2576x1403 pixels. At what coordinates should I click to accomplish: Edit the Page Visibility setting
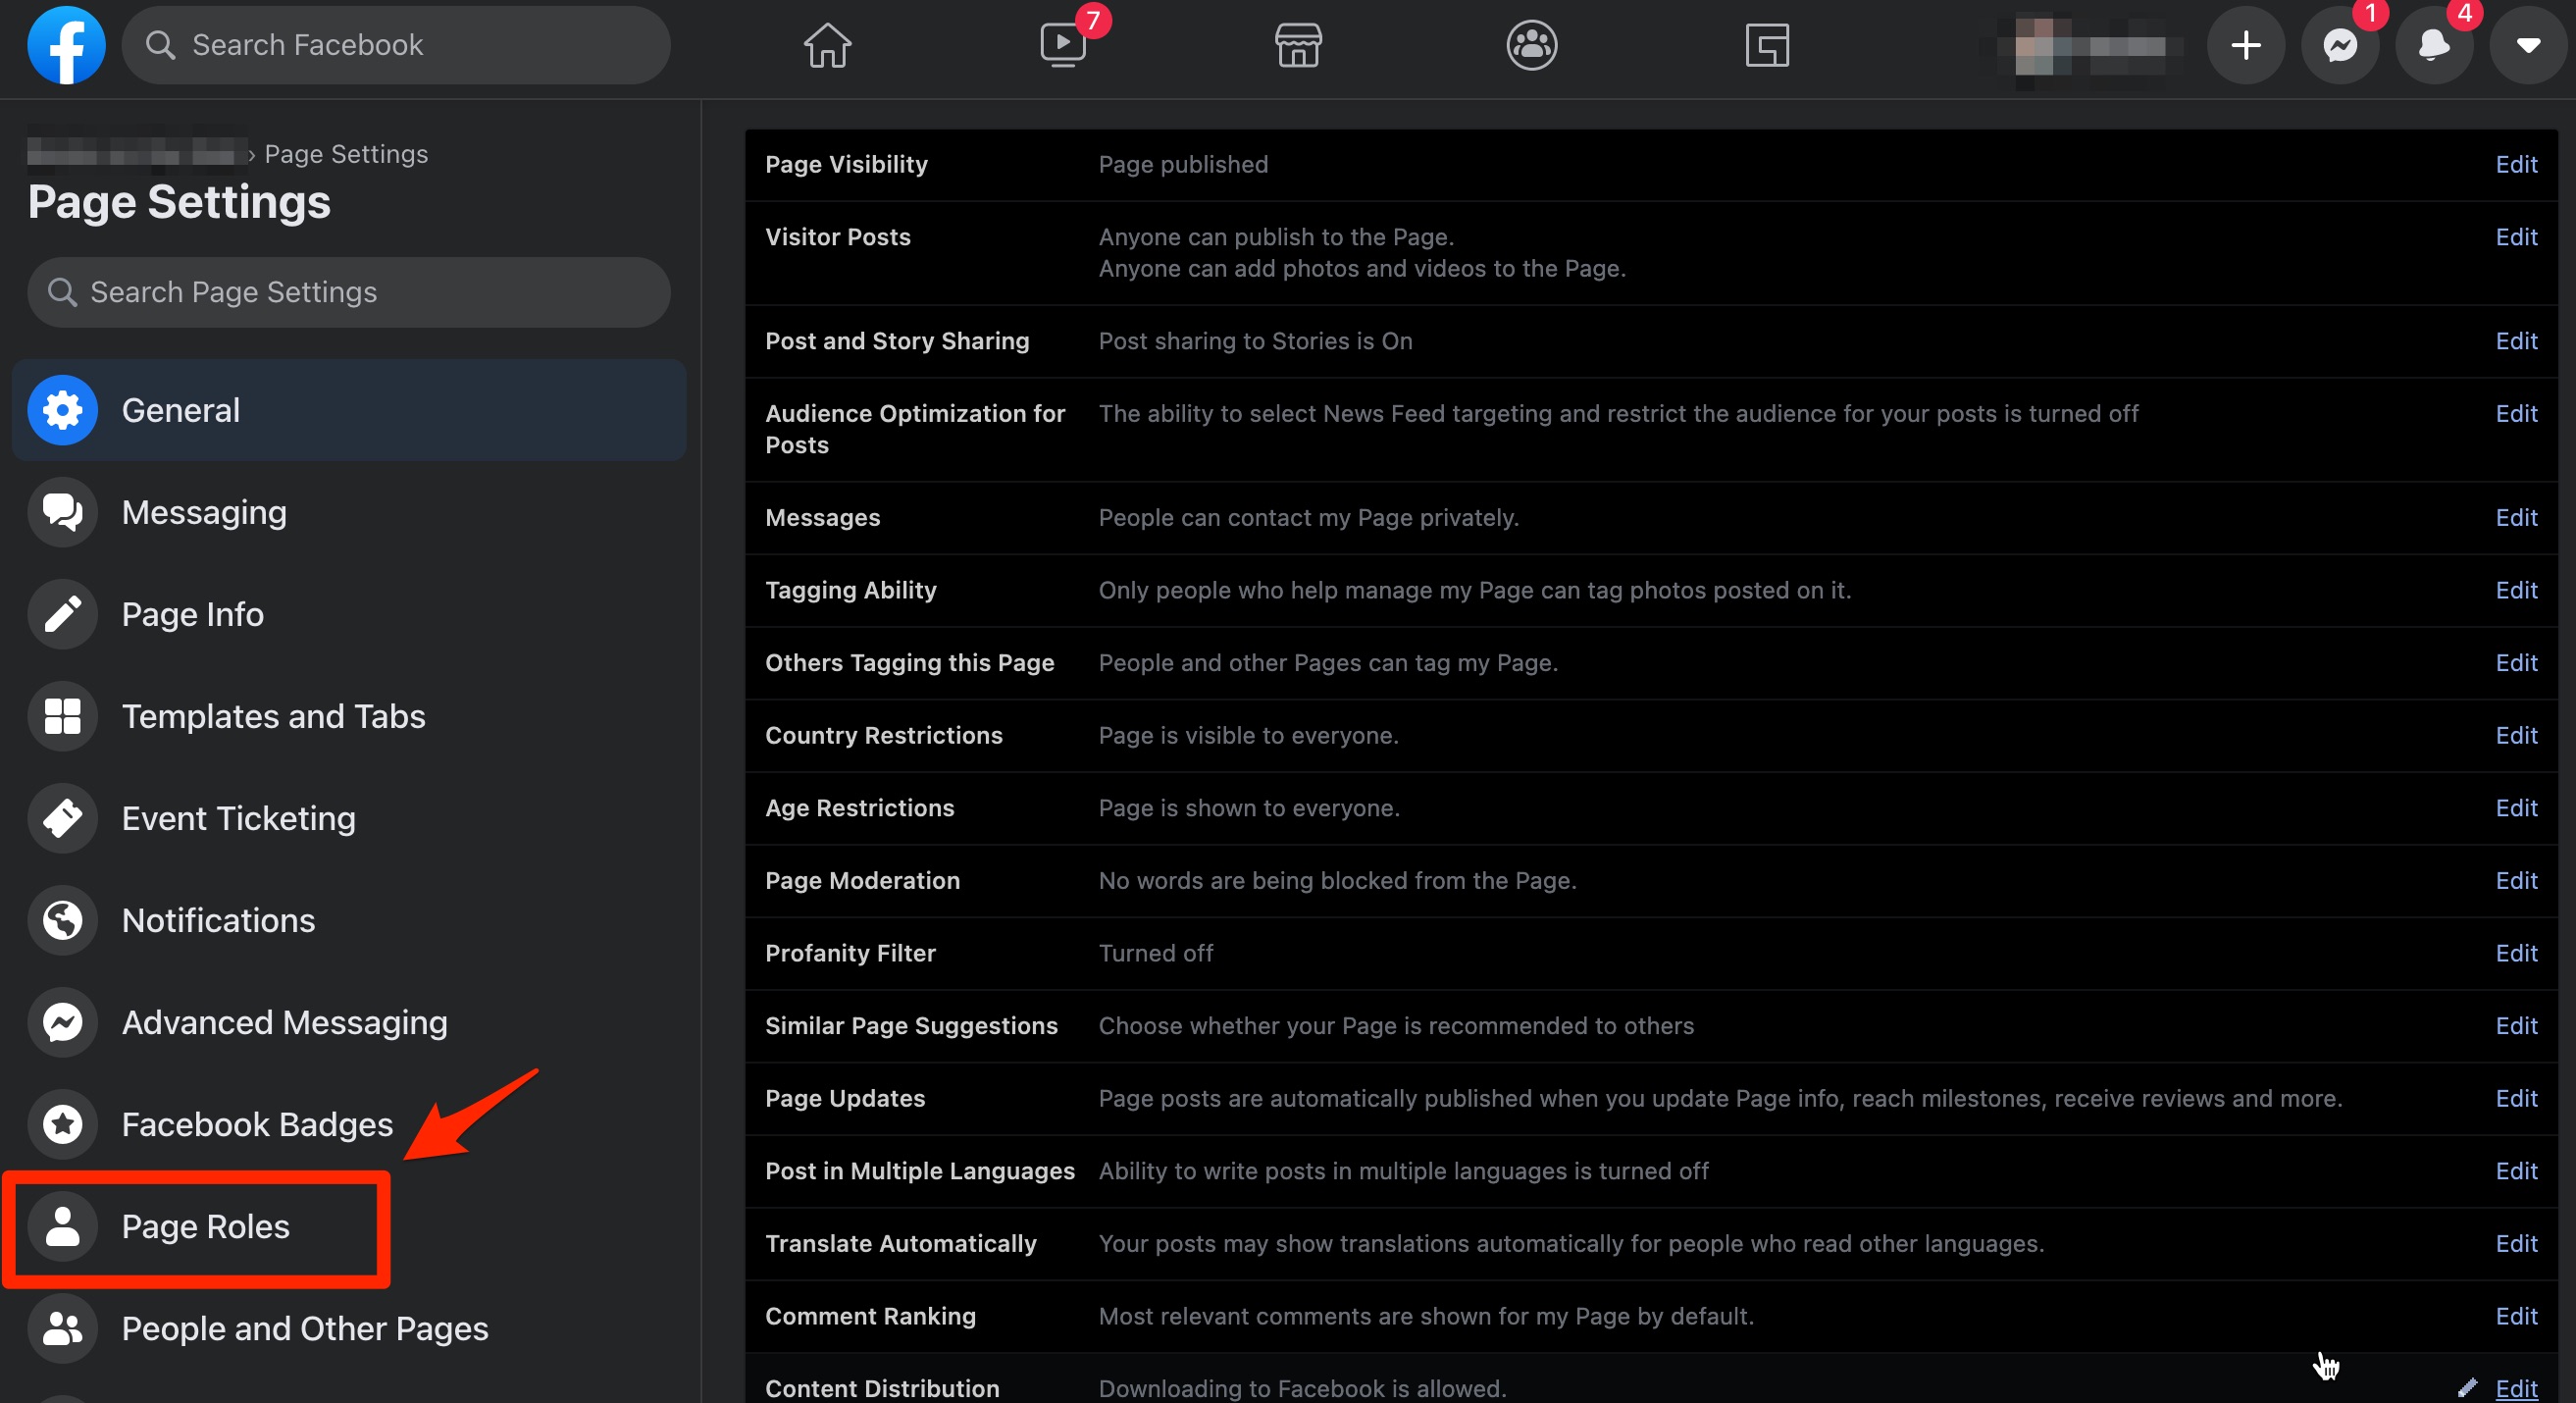point(2515,164)
